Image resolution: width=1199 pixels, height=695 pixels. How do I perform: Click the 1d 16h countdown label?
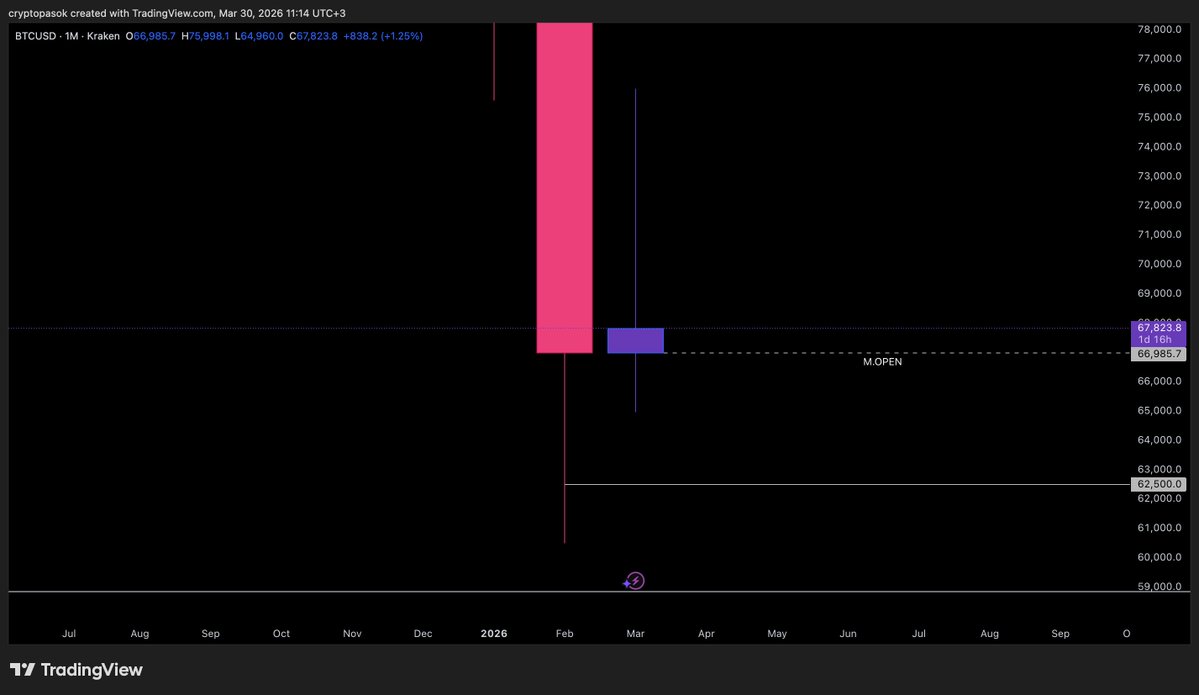coord(1155,339)
